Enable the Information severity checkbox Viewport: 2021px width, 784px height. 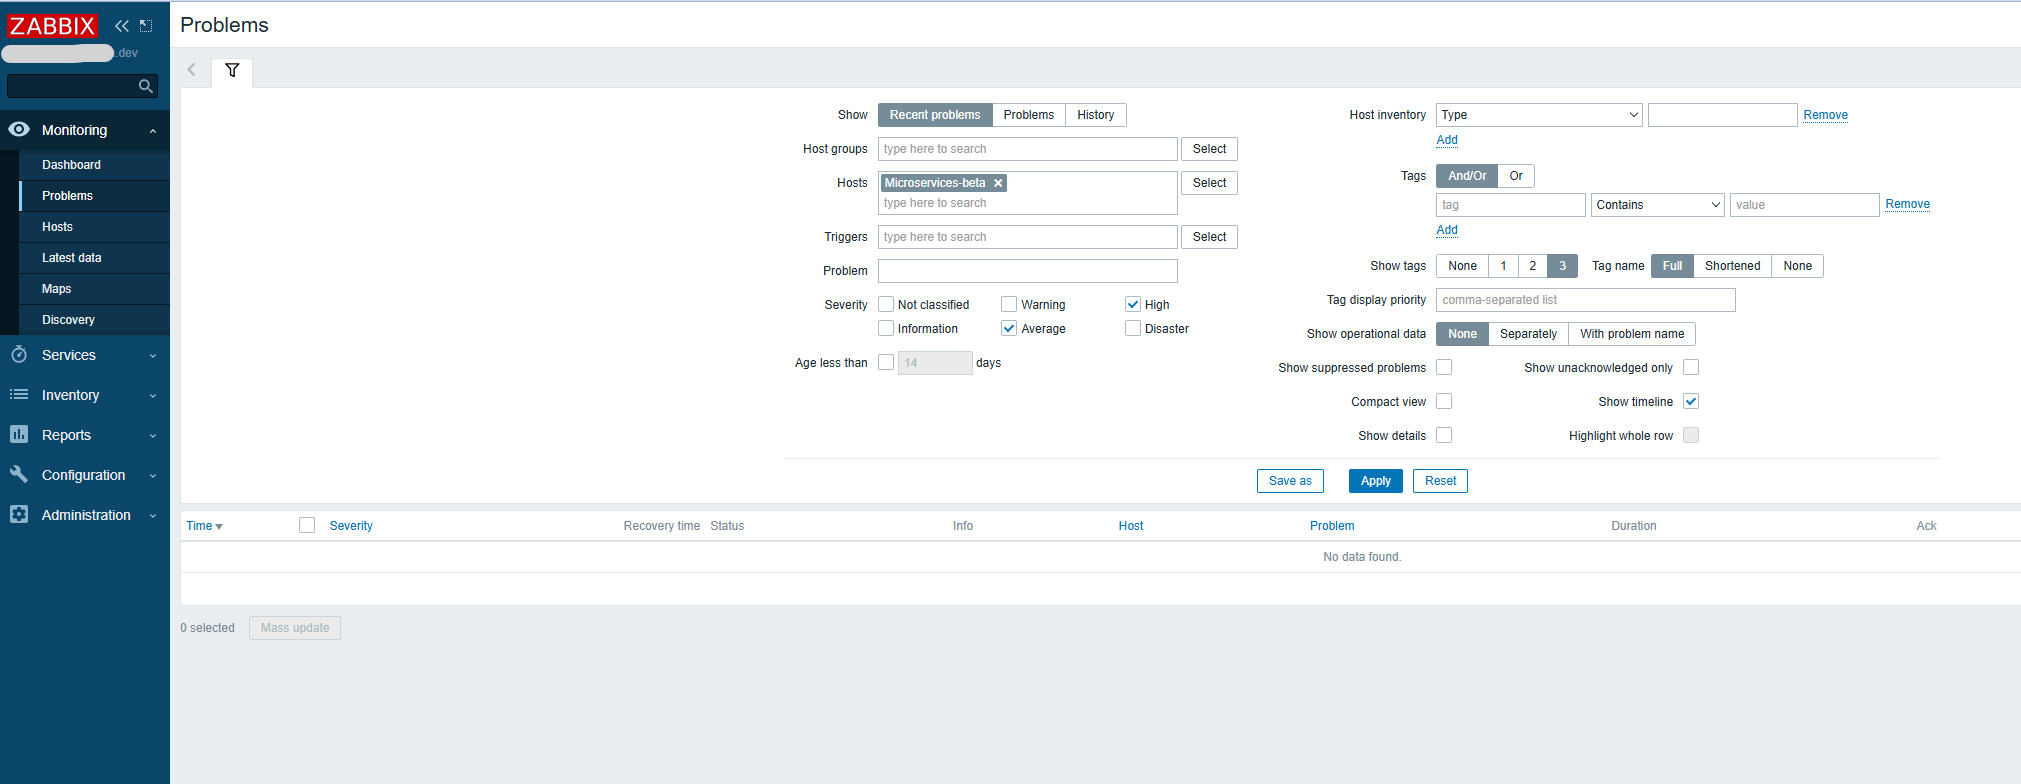886,328
